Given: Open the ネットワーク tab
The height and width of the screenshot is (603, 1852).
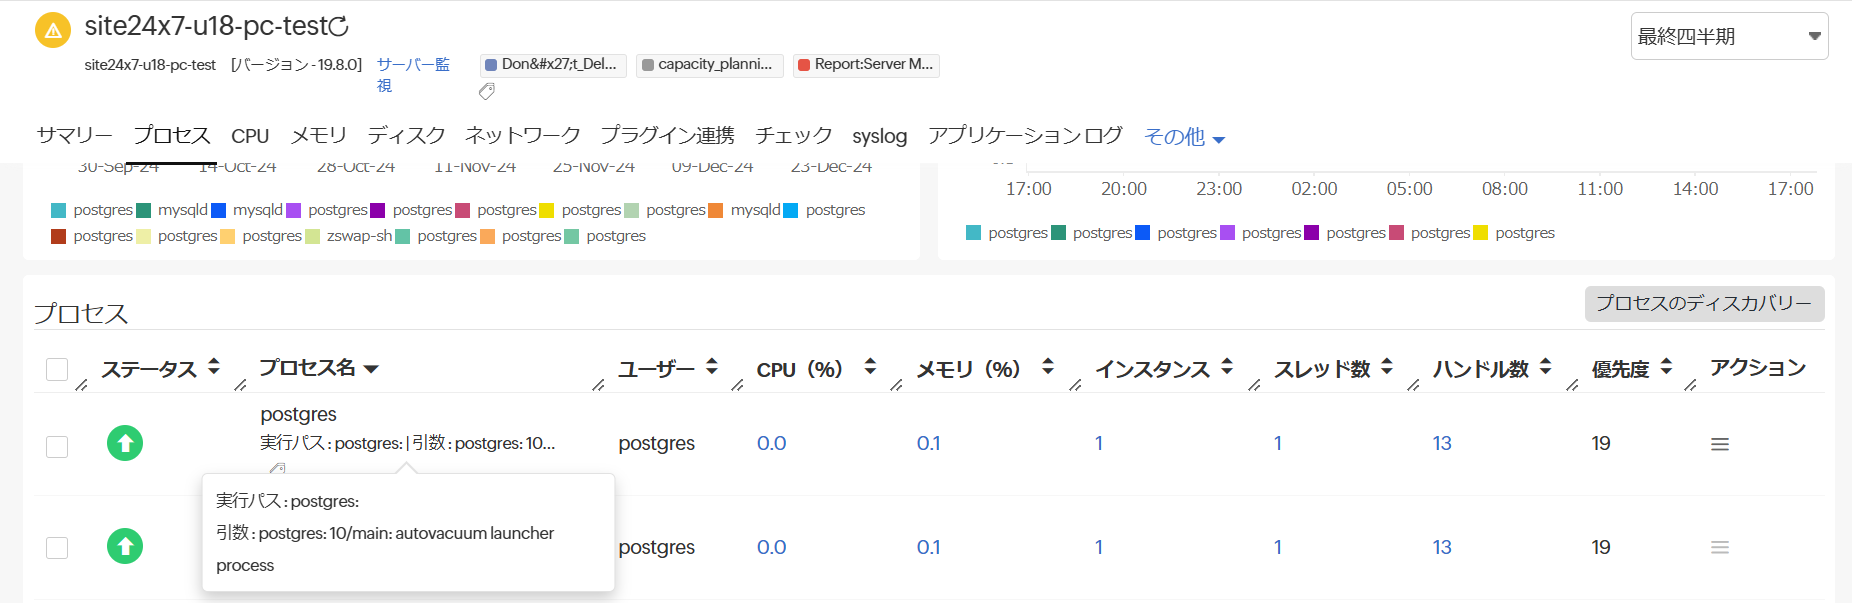Looking at the screenshot, I should click(522, 135).
